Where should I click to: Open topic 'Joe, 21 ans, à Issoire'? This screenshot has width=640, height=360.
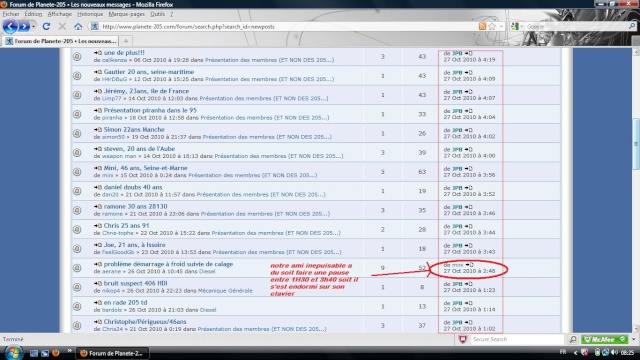click(134, 245)
